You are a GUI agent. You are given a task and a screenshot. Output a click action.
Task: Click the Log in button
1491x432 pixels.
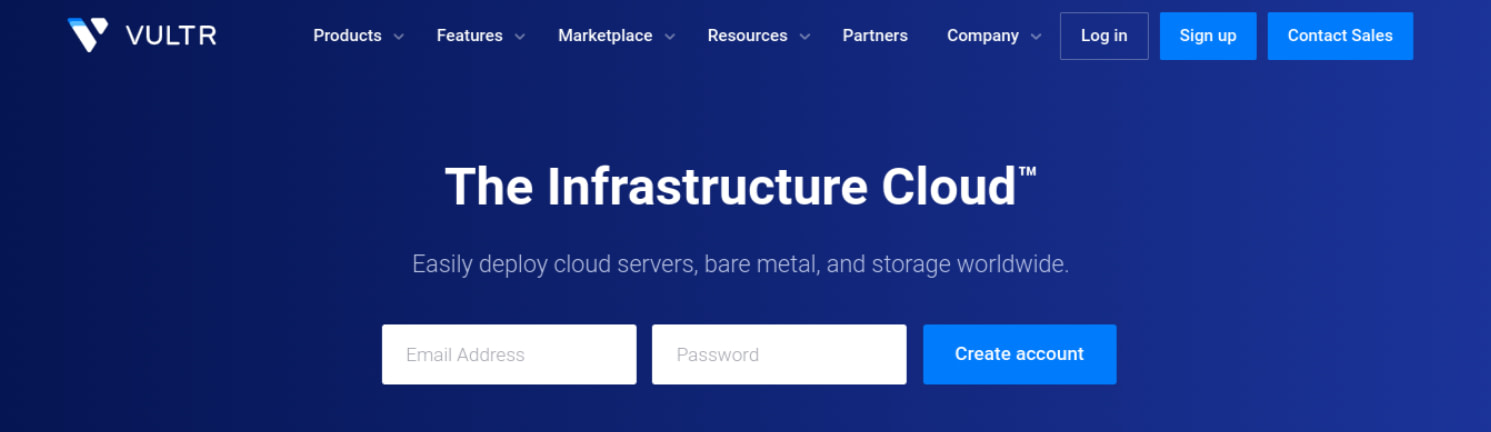coord(1104,36)
